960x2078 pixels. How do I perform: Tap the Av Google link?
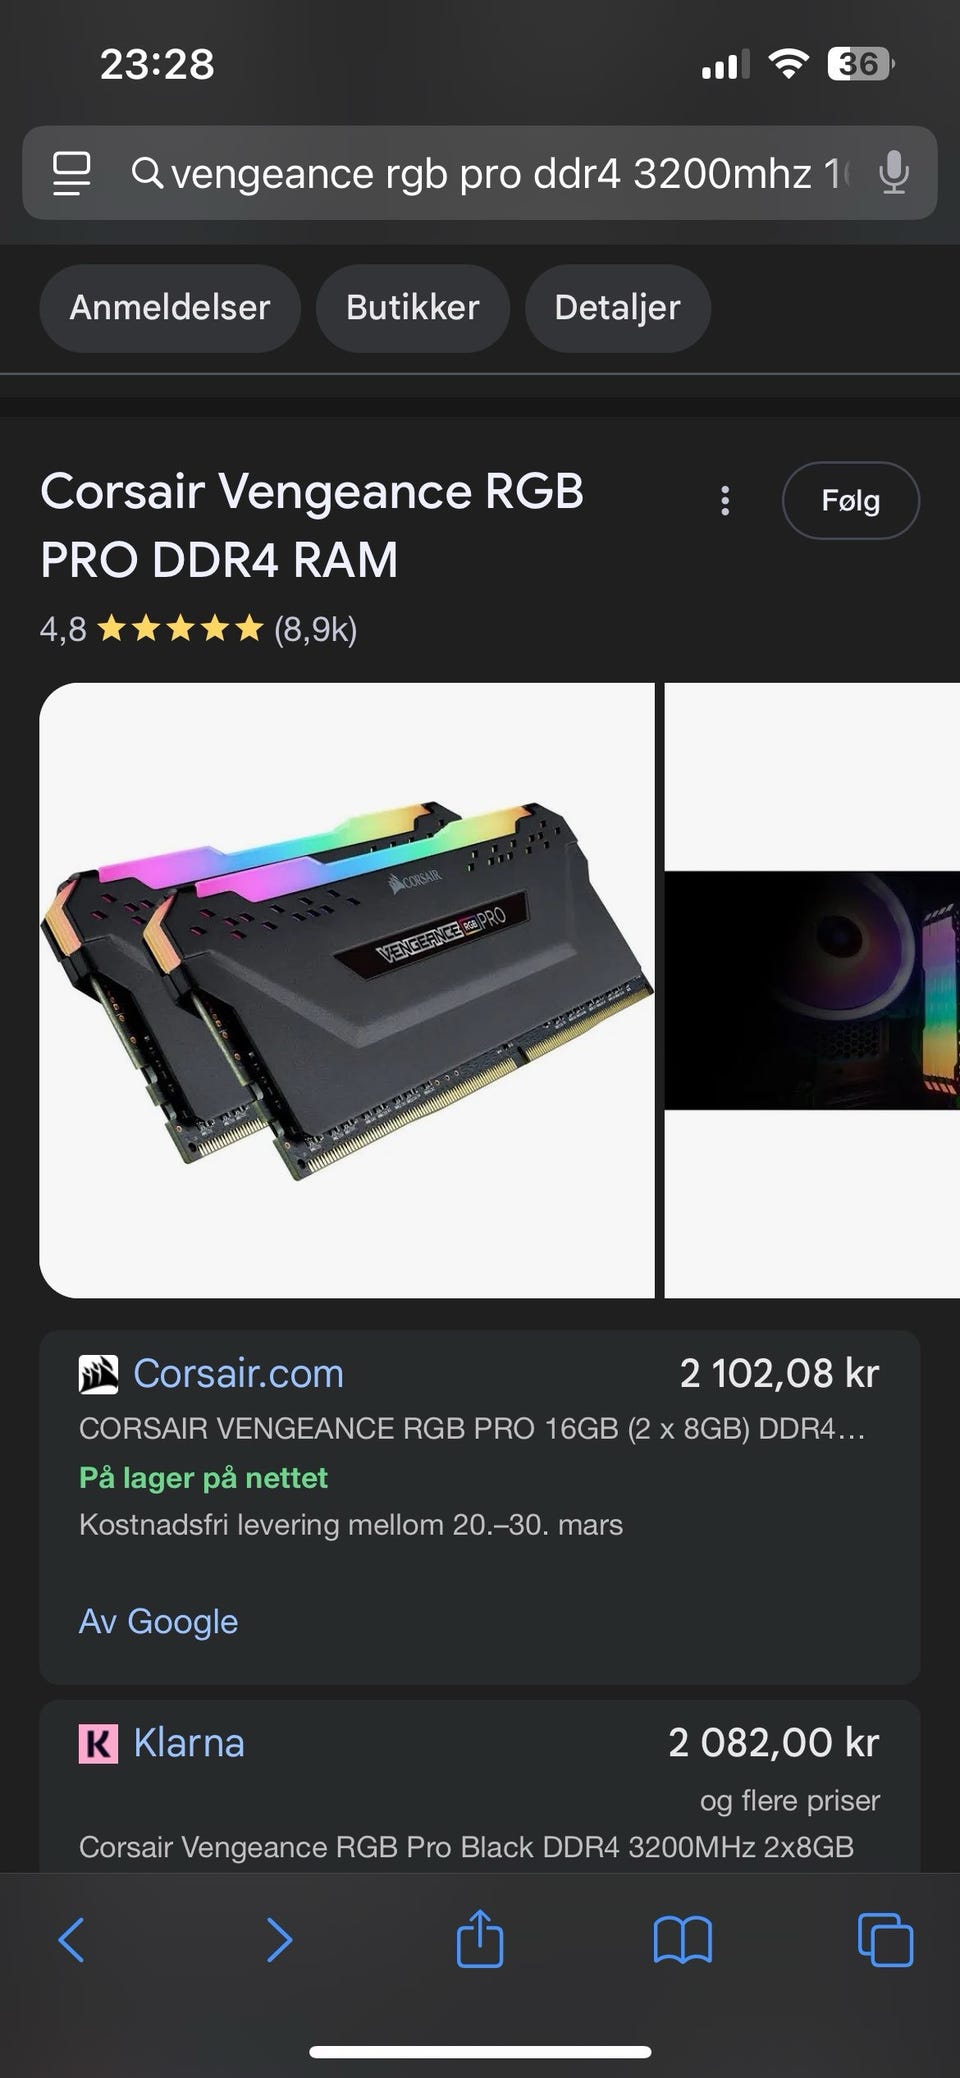click(158, 1621)
